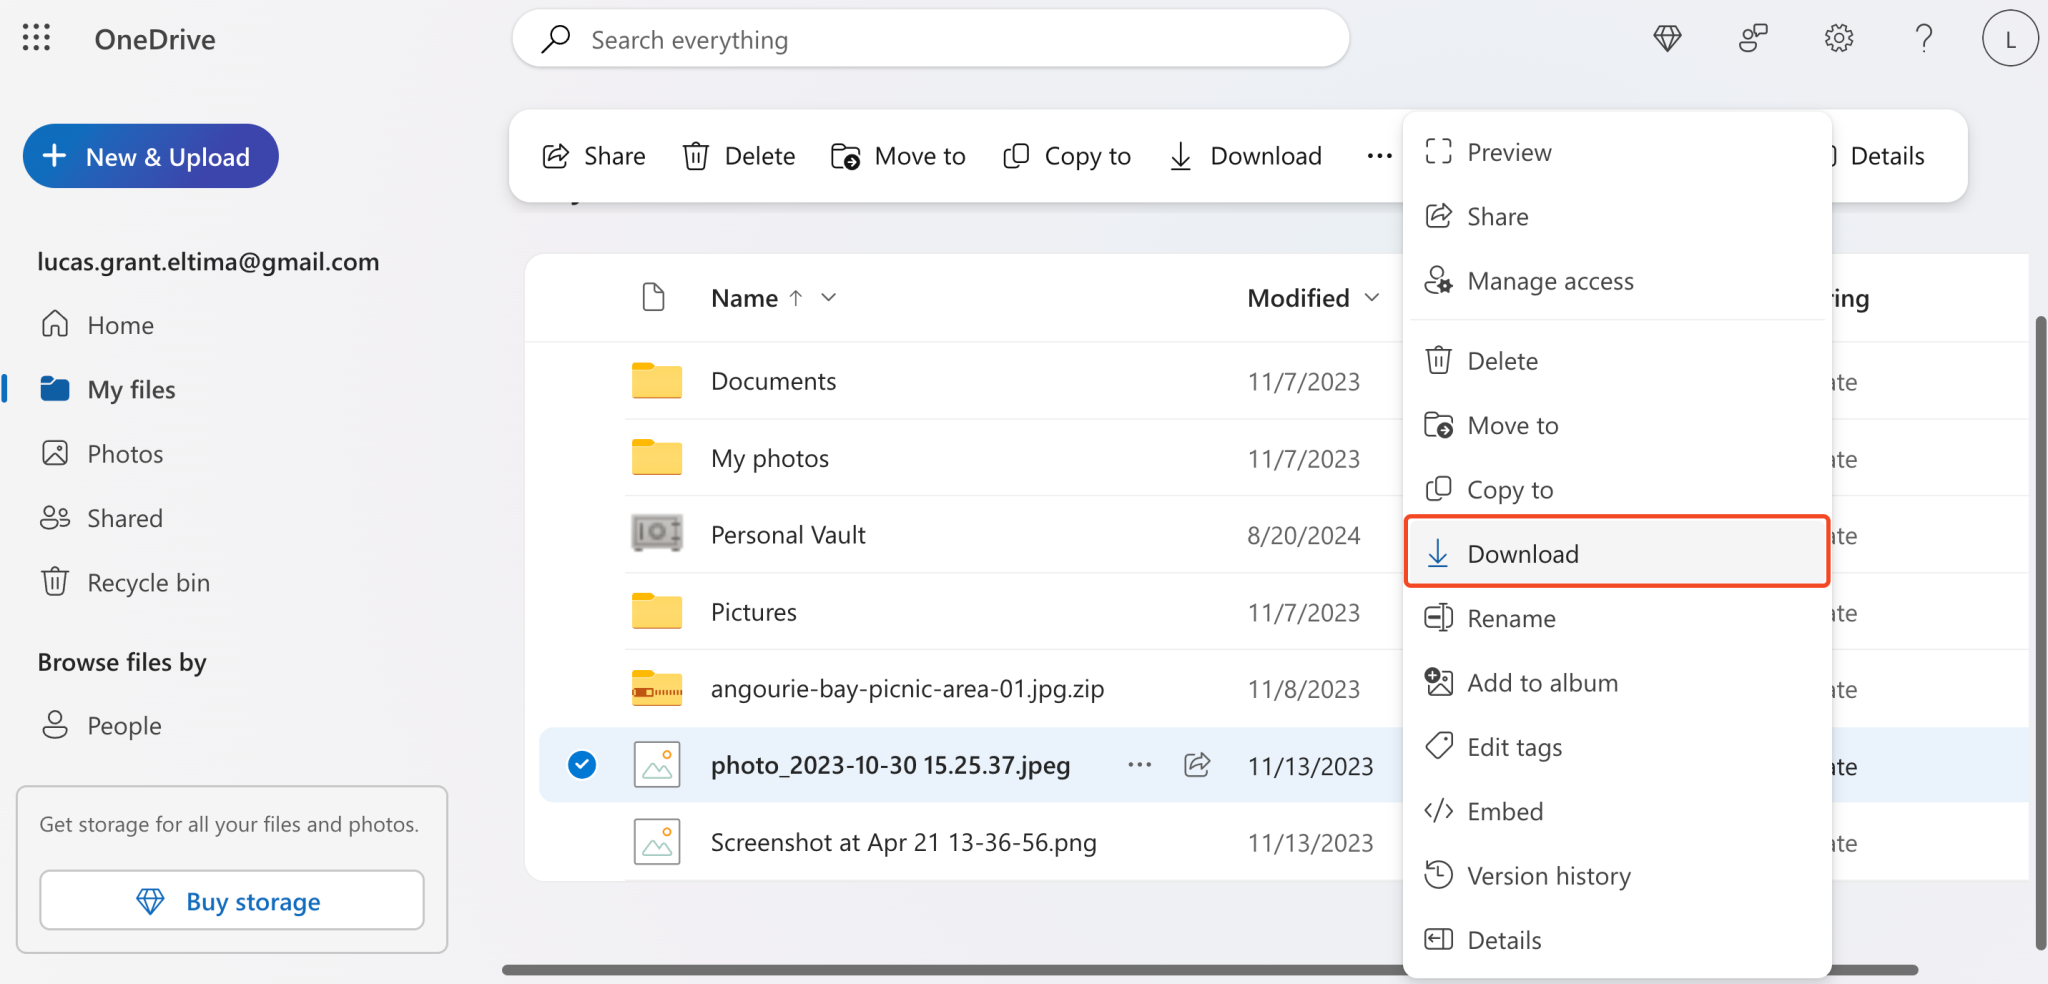Click the file type column header icon

(653, 297)
